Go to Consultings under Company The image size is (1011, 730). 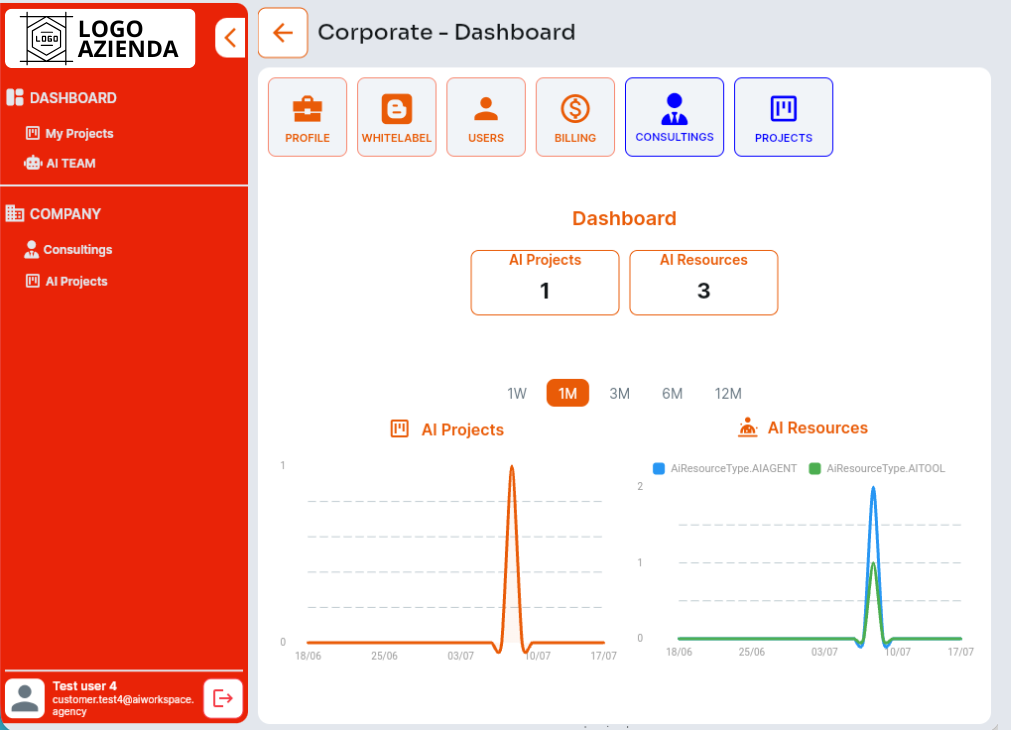[77, 250]
